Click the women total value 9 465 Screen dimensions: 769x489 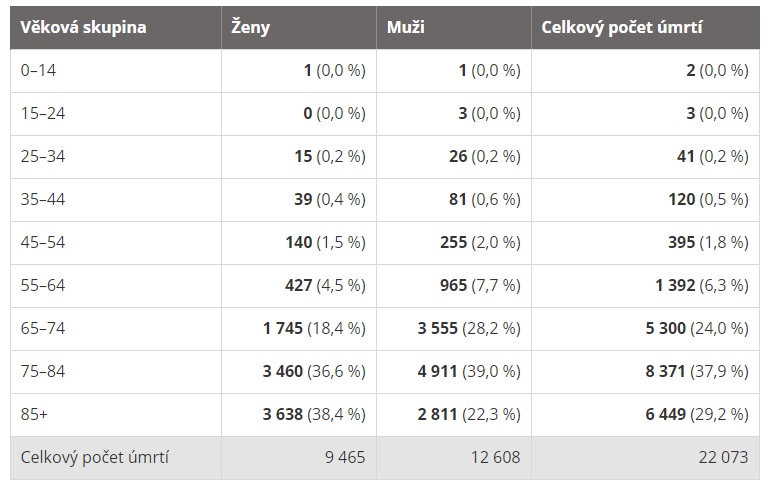click(345, 458)
